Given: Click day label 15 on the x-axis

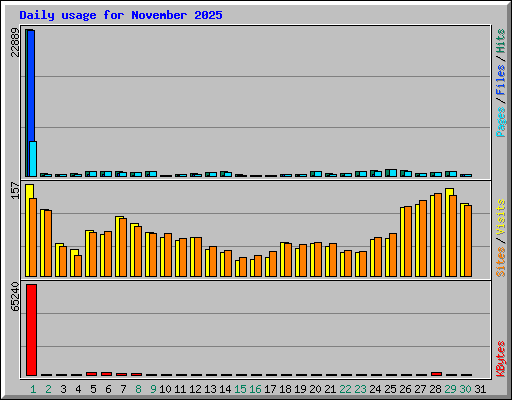Looking at the screenshot, I should 240,389.
